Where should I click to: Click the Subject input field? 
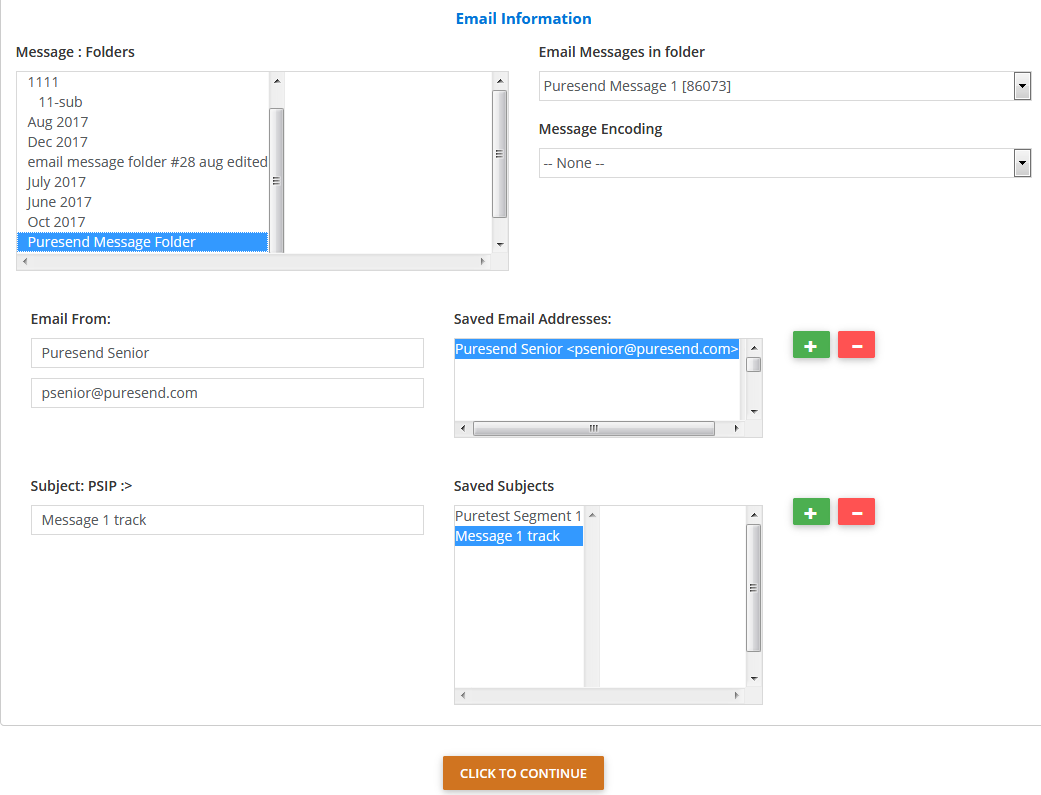coord(227,520)
